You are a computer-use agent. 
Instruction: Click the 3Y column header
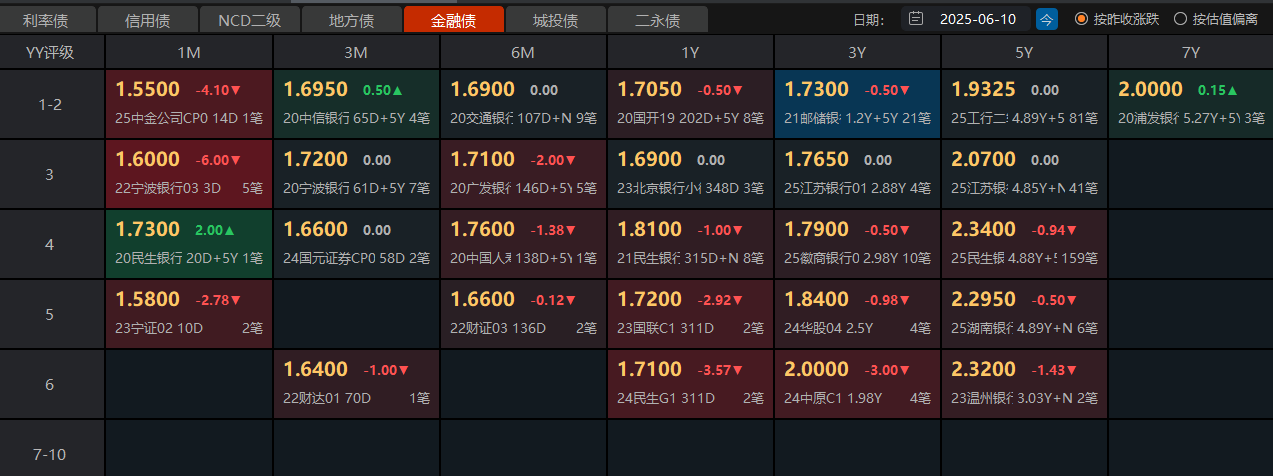[x=857, y=52]
